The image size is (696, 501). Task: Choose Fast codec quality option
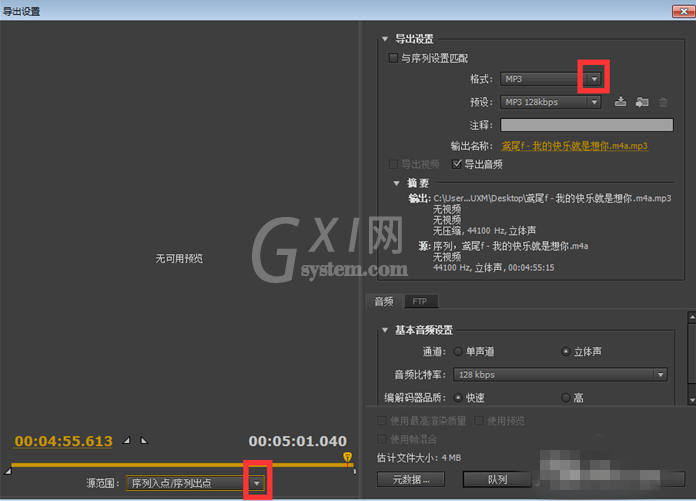[458, 398]
